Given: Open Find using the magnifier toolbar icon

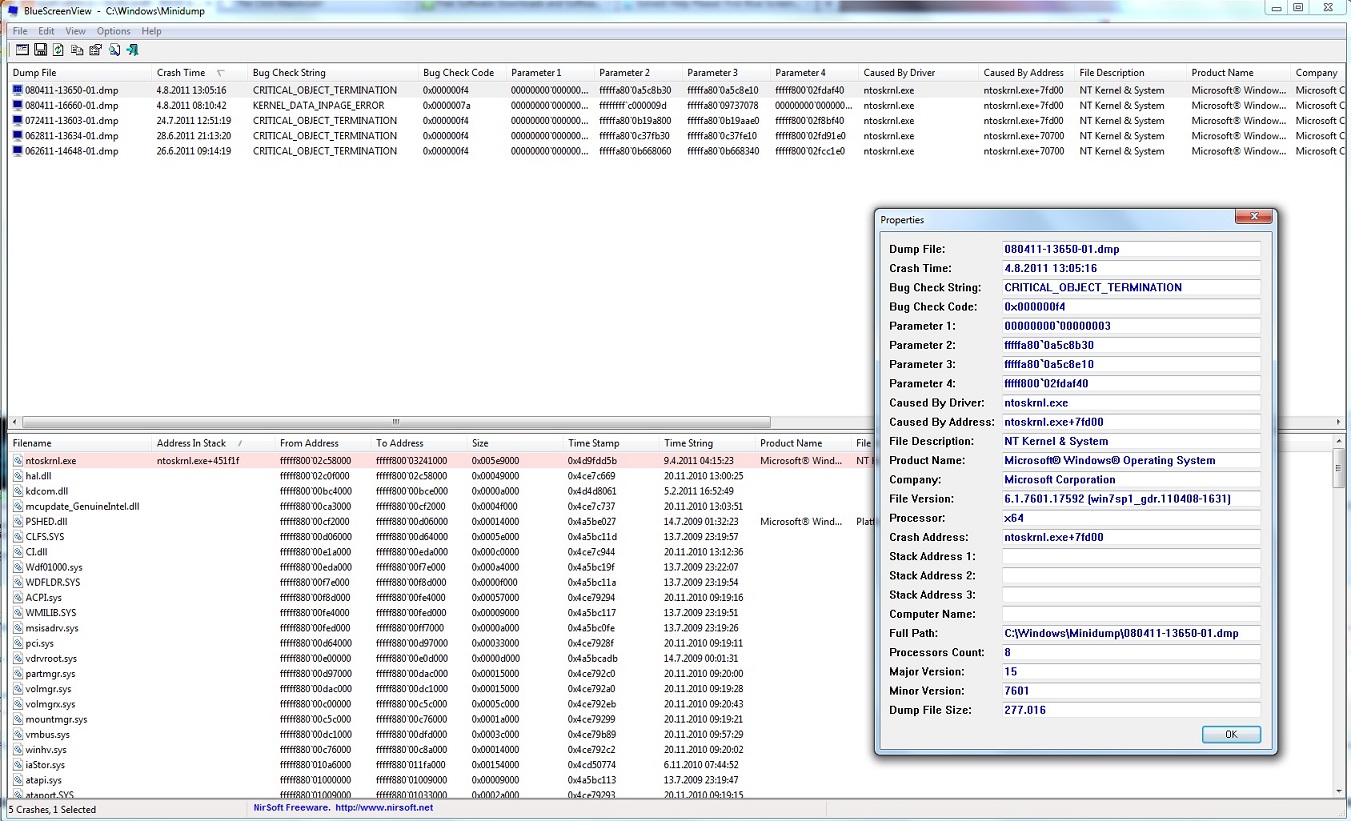Looking at the screenshot, I should 114,49.
